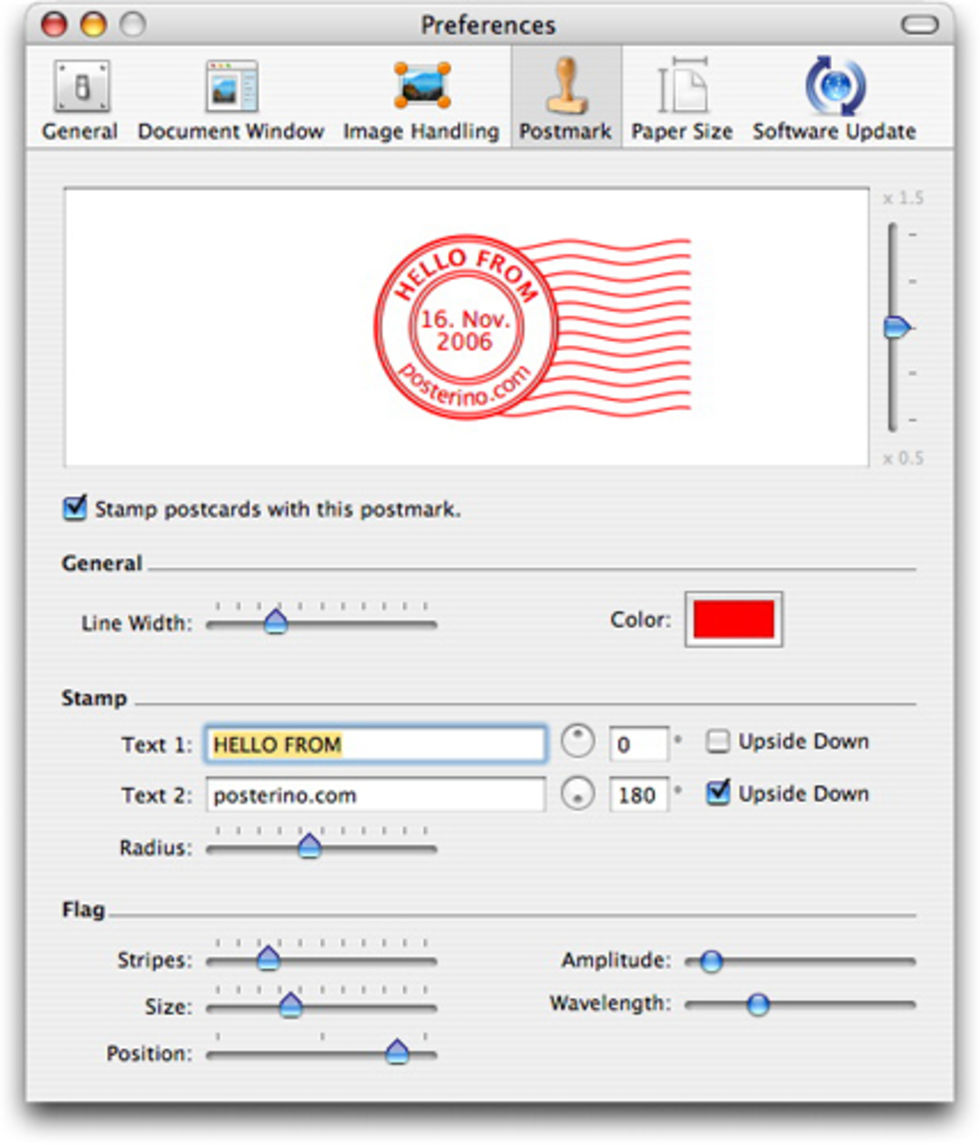Open the Software Update globe icon
Image resolution: width=980 pixels, height=1145 pixels.
(x=834, y=88)
